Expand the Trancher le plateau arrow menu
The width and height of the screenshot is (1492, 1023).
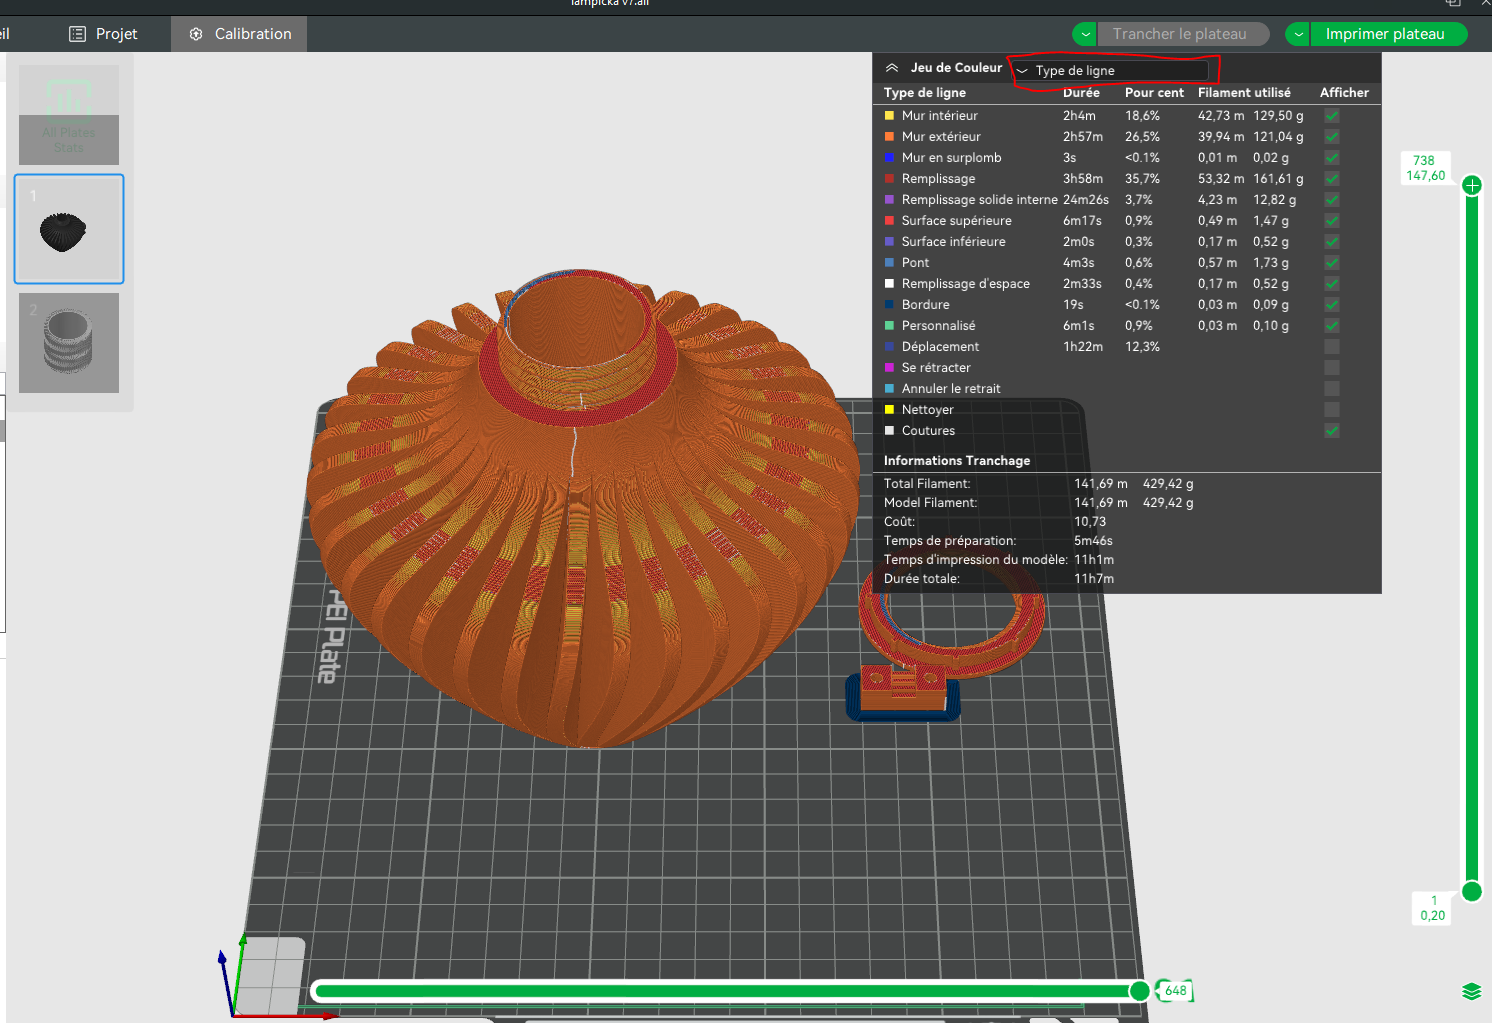[1084, 34]
